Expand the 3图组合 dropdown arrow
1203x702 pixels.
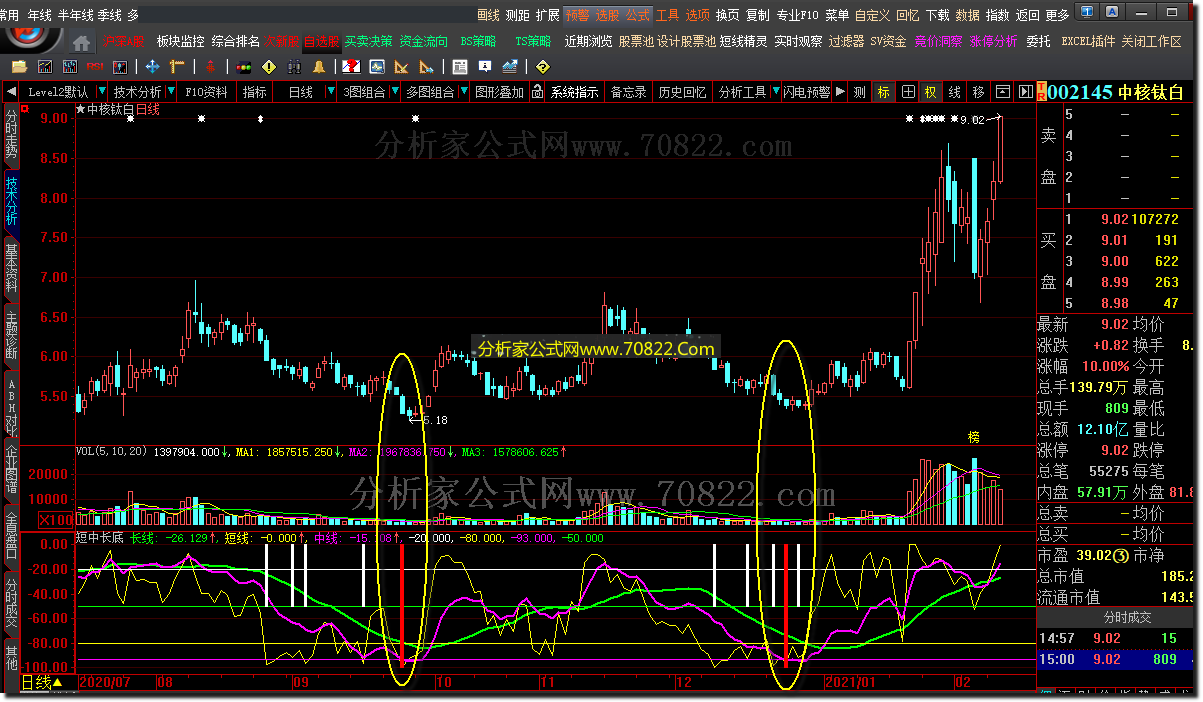395,92
